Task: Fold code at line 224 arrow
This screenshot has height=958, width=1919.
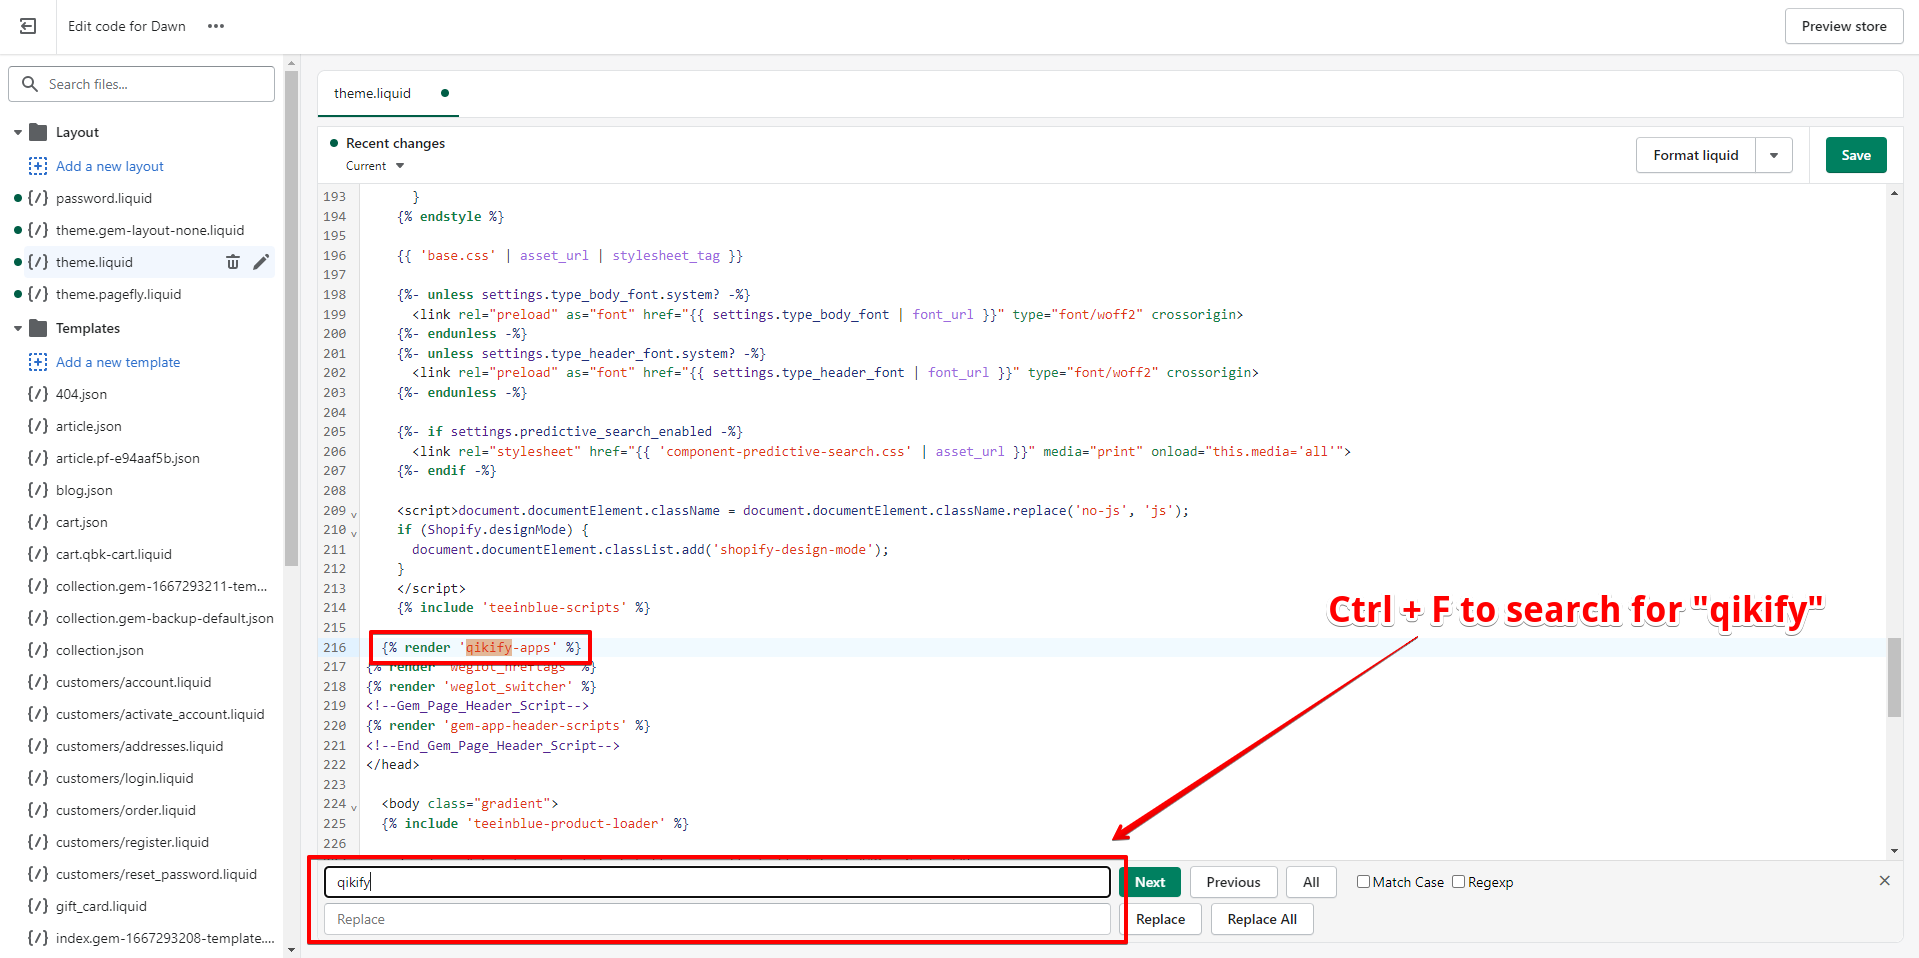Action: tap(354, 807)
